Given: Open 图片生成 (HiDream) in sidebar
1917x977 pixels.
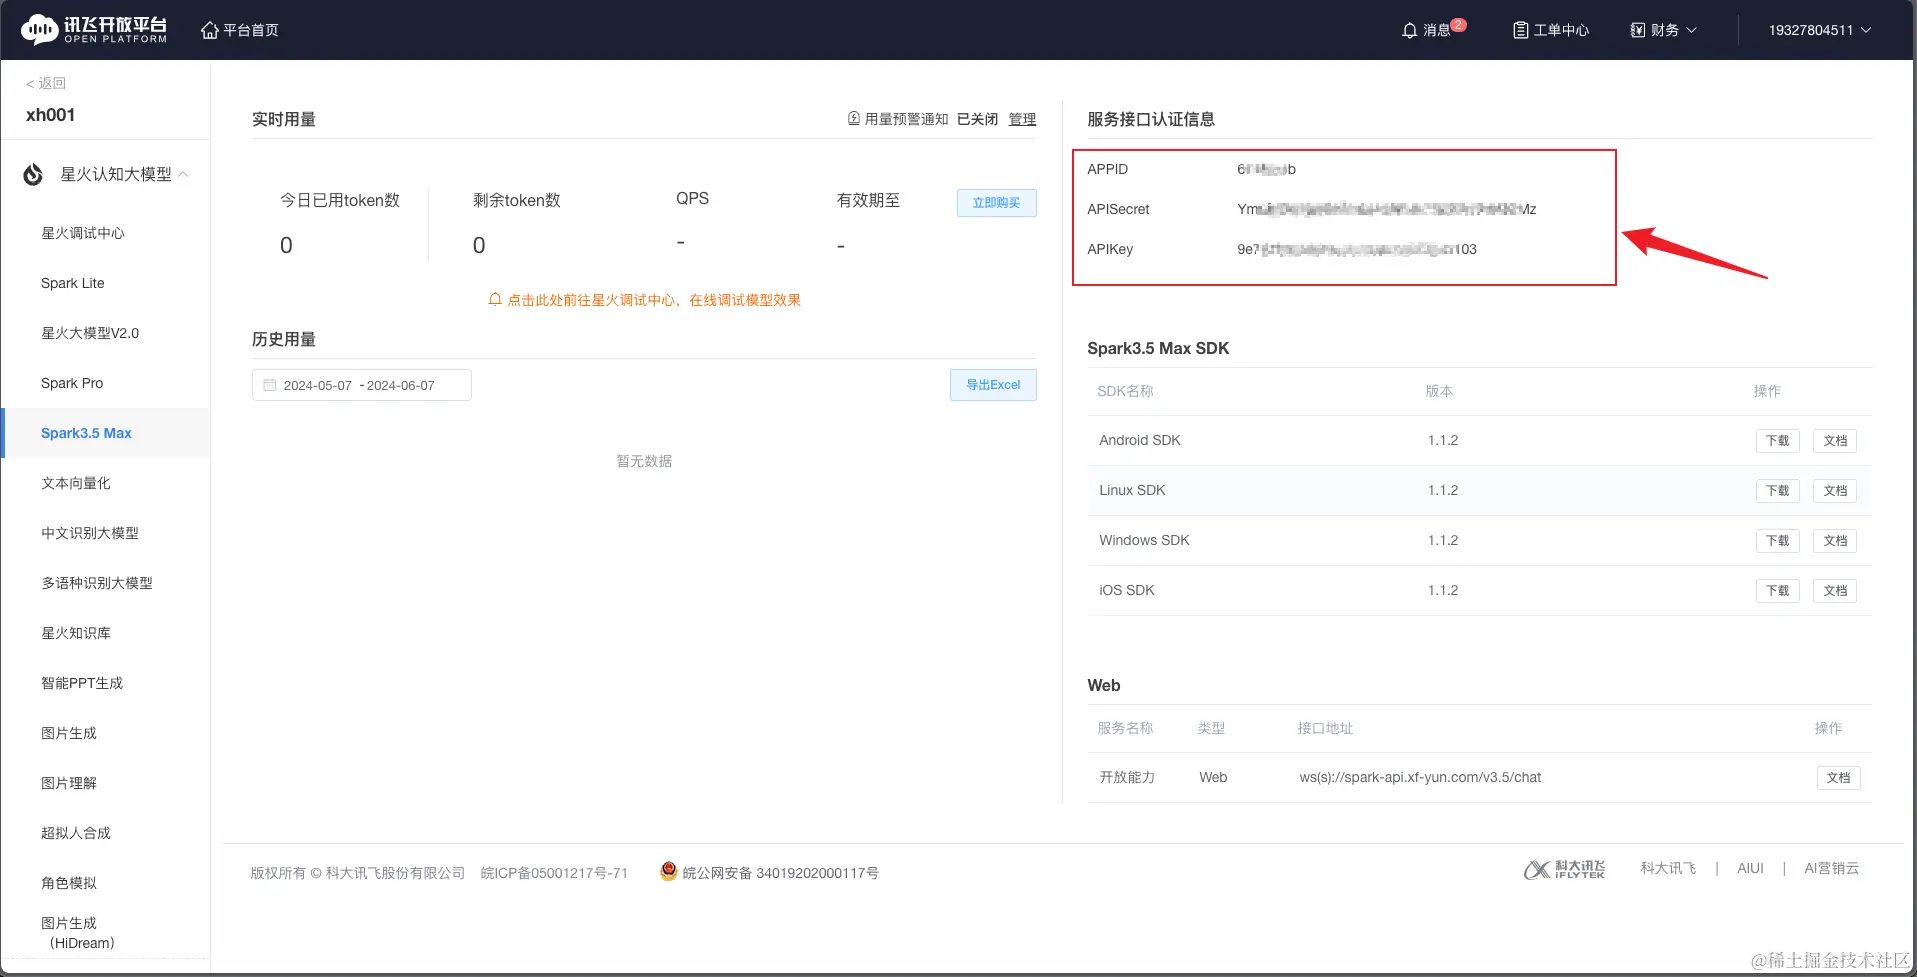Looking at the screenshot, I should pos(79,933).
